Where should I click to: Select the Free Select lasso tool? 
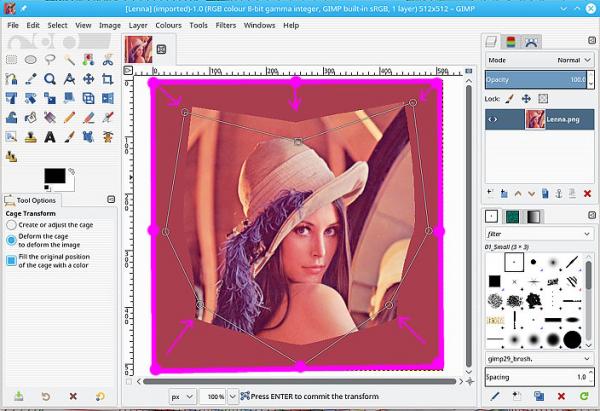pos(50,60)
